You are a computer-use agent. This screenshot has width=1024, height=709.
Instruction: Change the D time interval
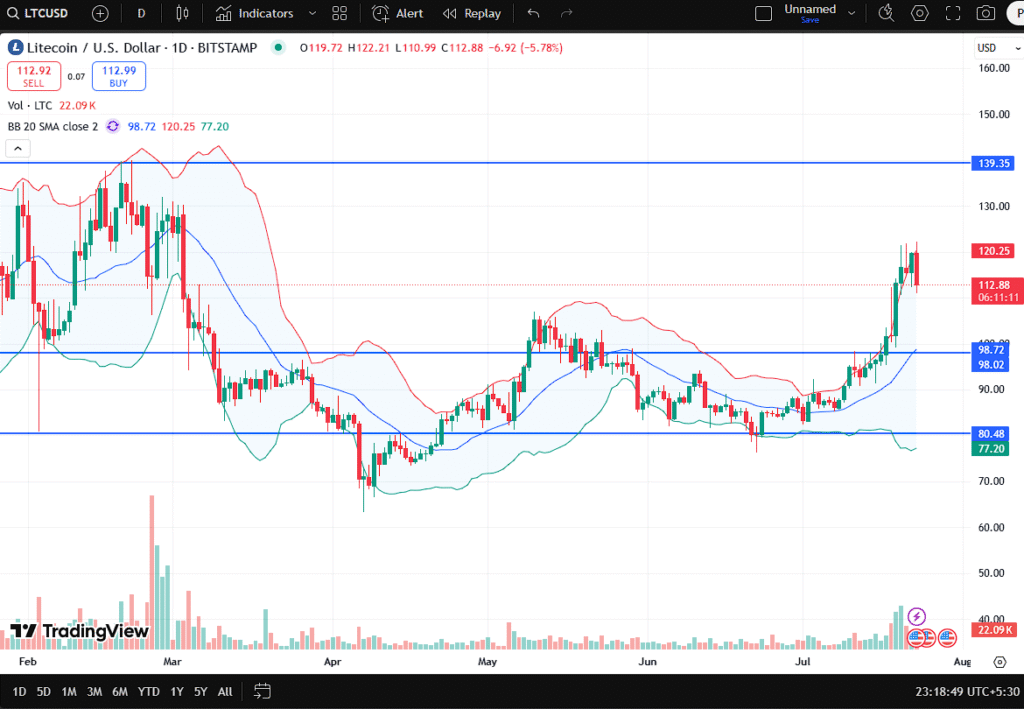pyautogui.click(x=141, y=13)
